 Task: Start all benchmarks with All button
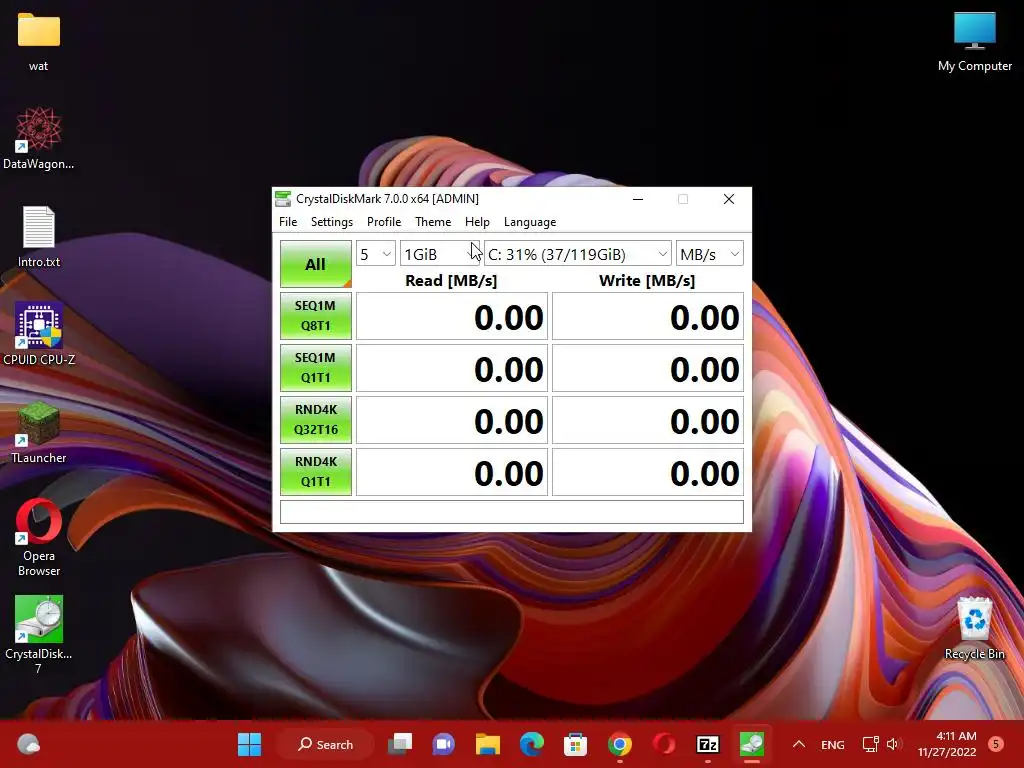[315, 264]
